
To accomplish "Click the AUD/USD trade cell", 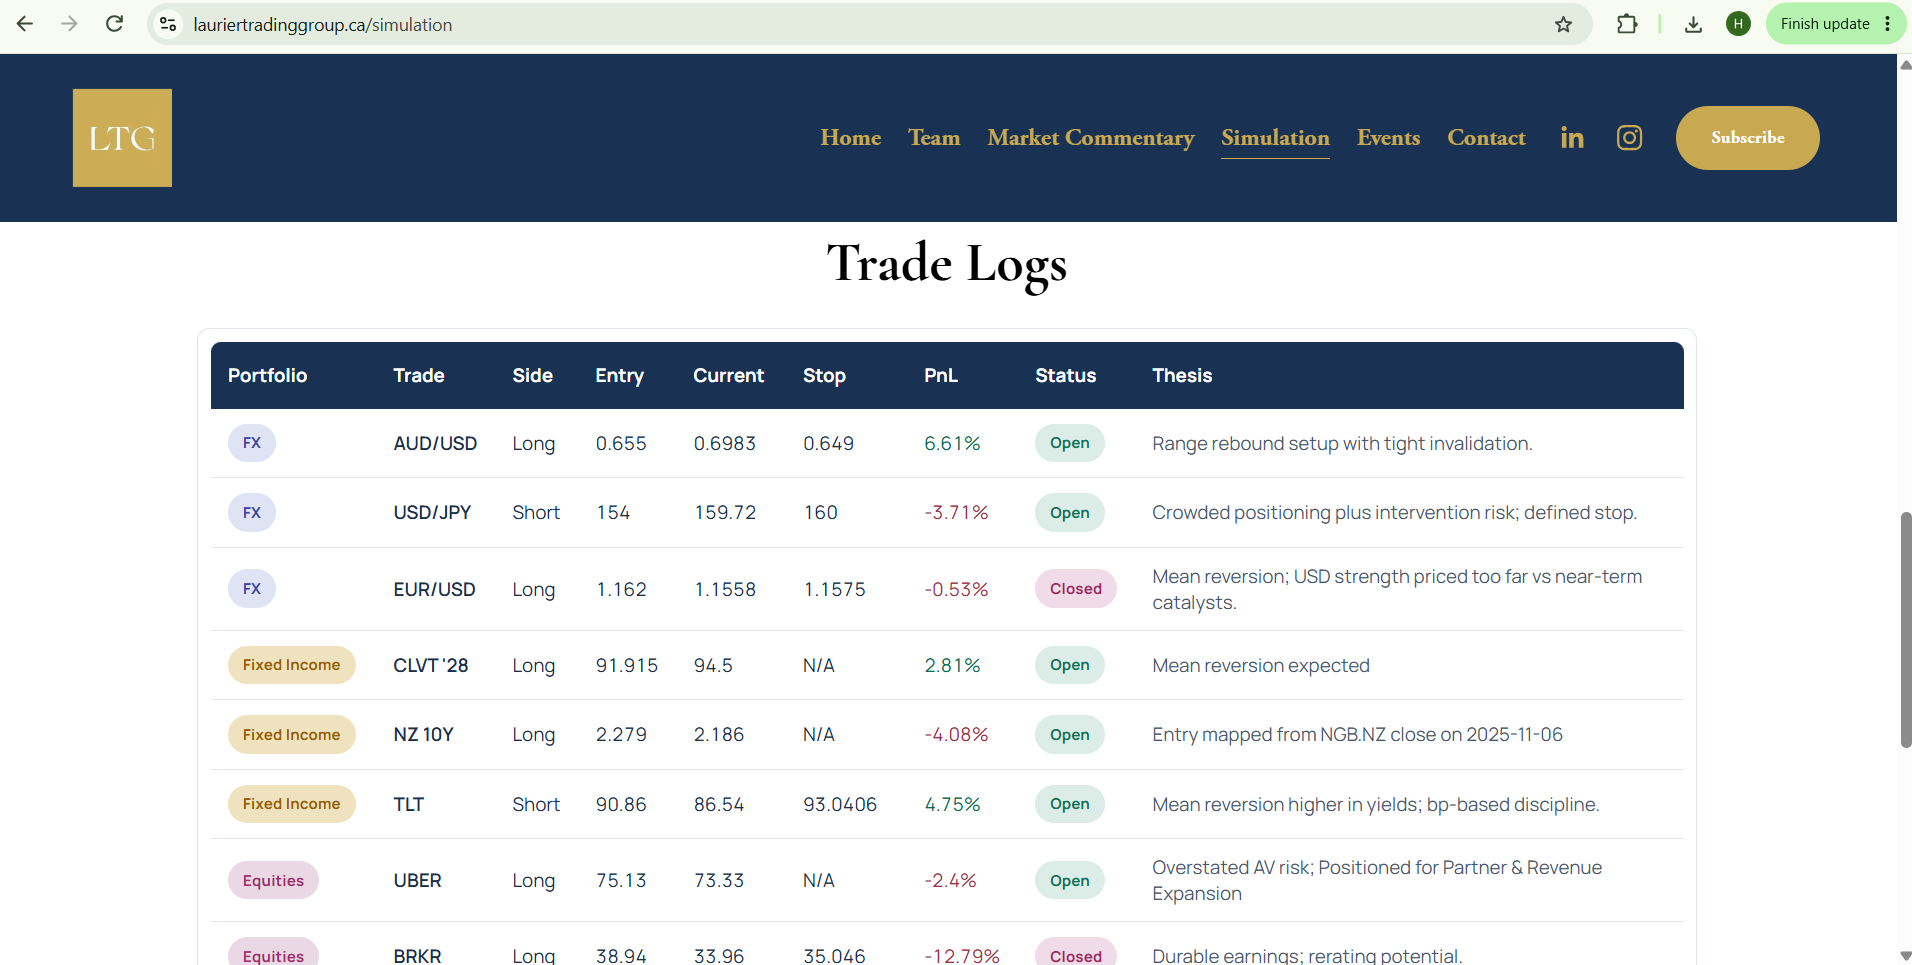I will point(435,443).
